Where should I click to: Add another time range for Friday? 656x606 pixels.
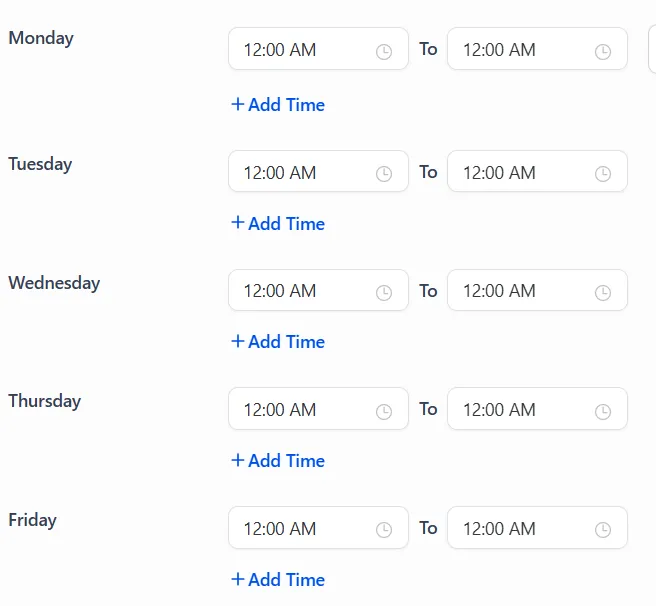(x=278, y=580)
